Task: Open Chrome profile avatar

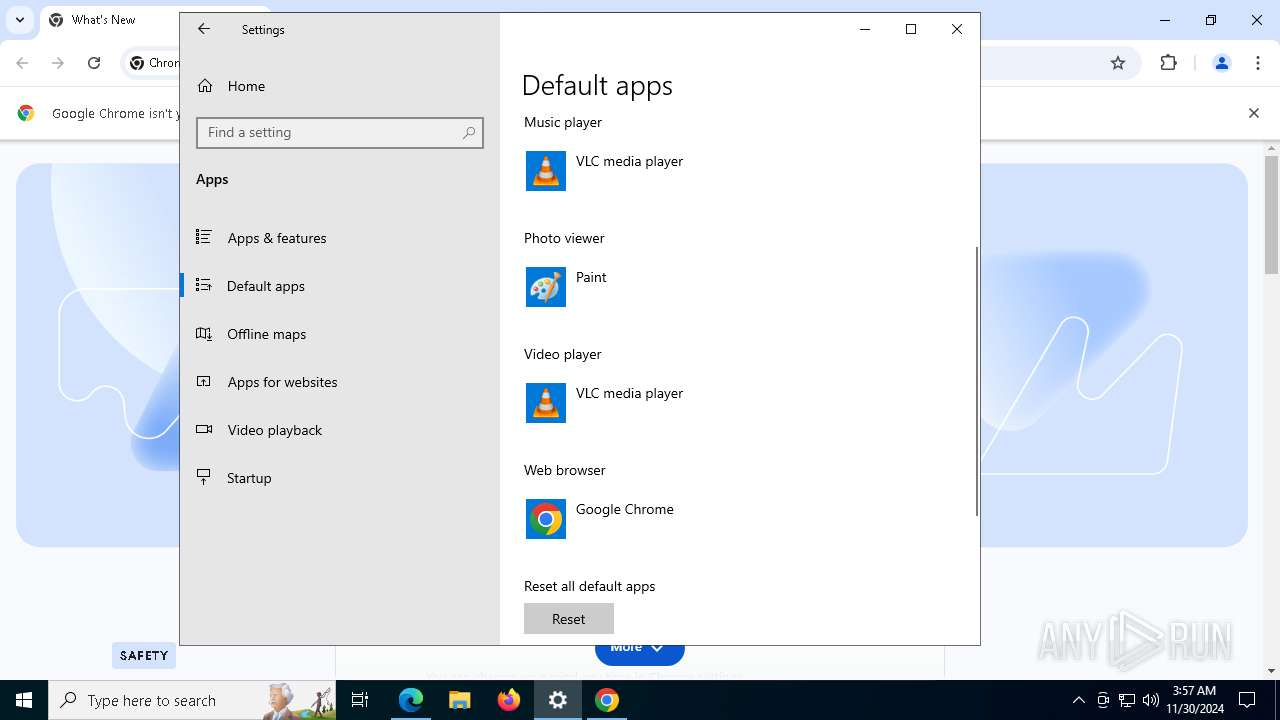Action: [1221, 63]
